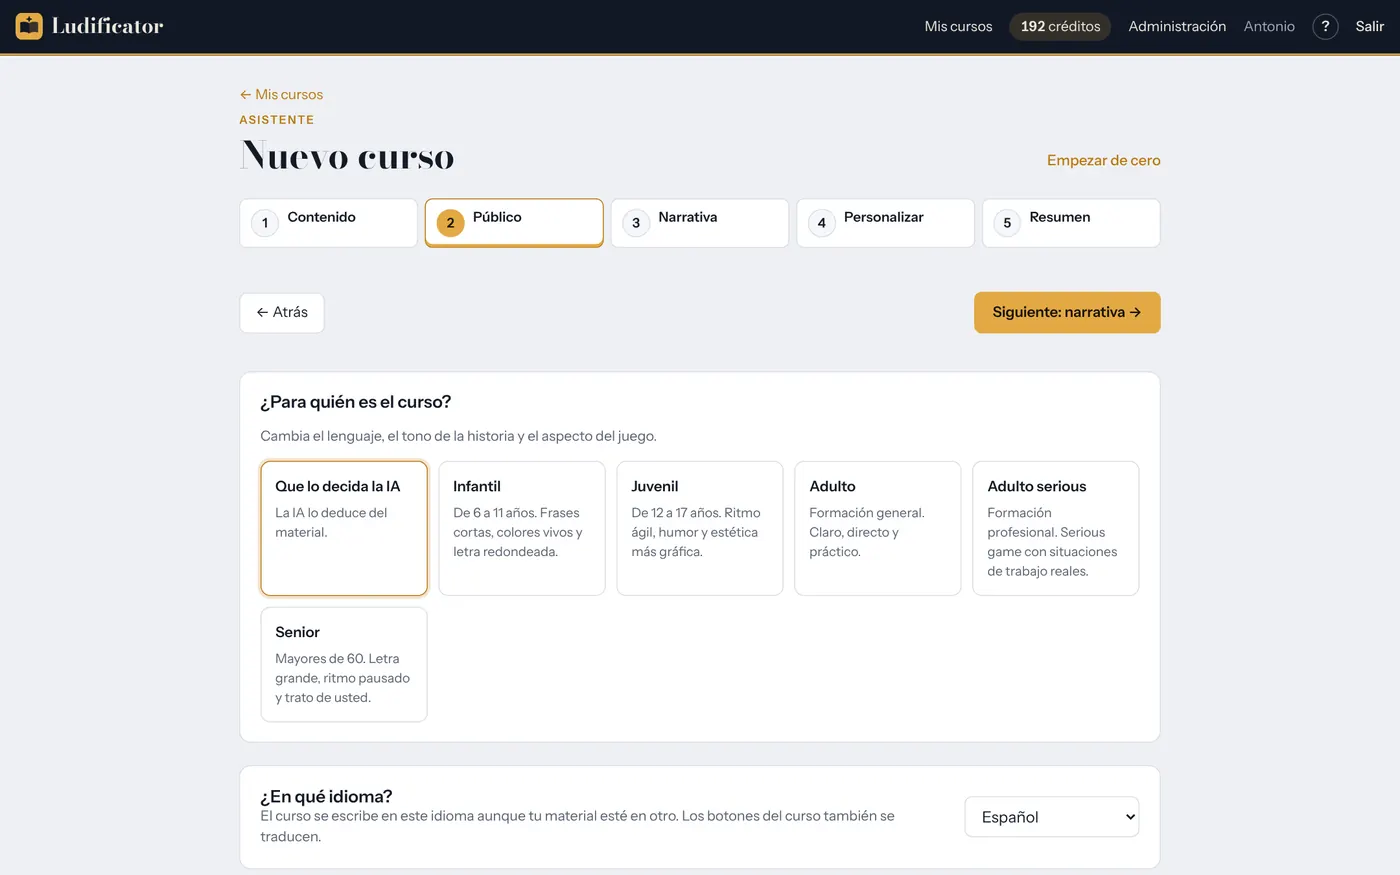Click the 192 créditos badge
Image resolution: width=1400 pixels, height=875 pixels.
(x=1060, y=27)
